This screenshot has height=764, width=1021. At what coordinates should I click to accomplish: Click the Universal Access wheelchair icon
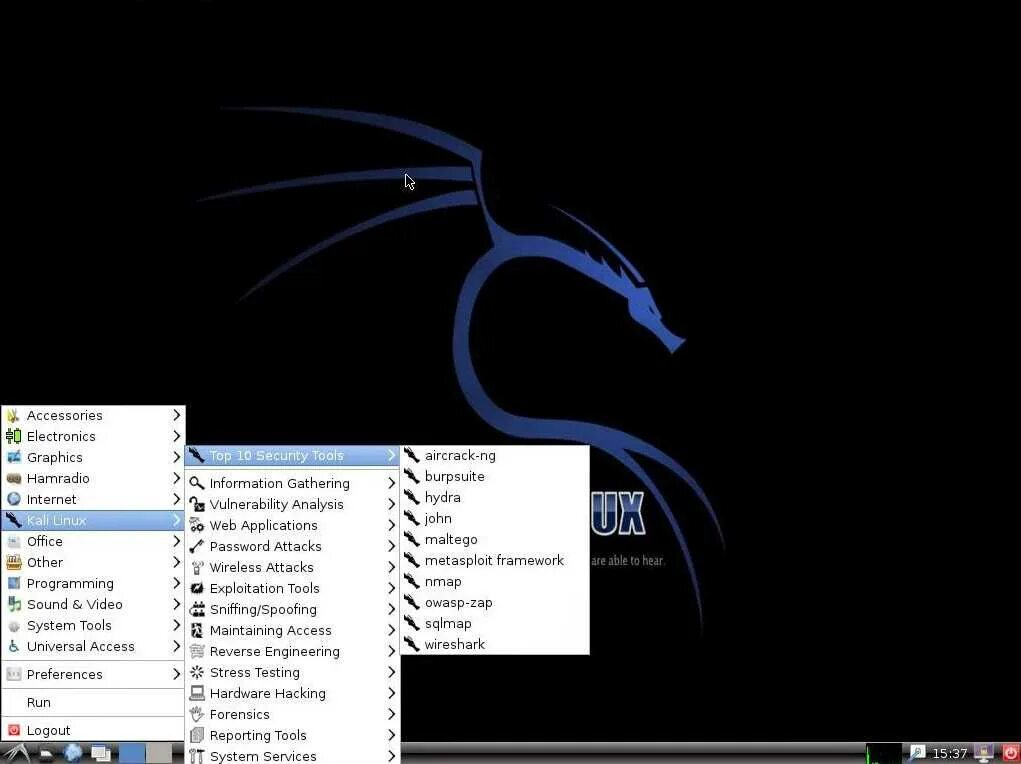(x=14, y=646)
